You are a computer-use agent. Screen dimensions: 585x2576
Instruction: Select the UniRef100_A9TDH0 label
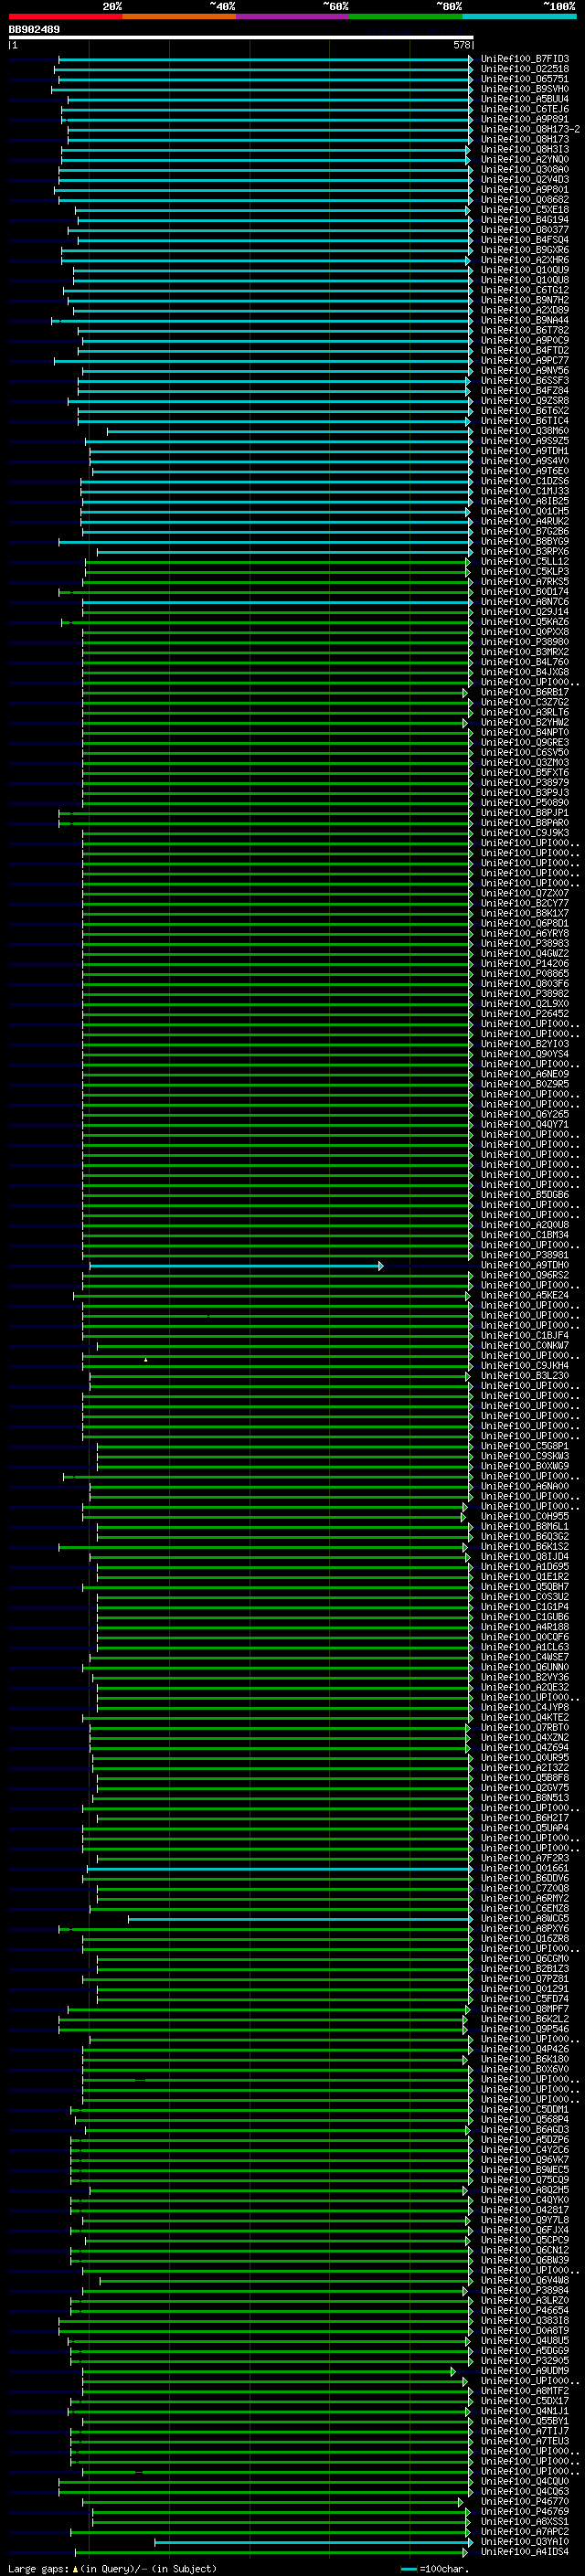(525, 1265)
